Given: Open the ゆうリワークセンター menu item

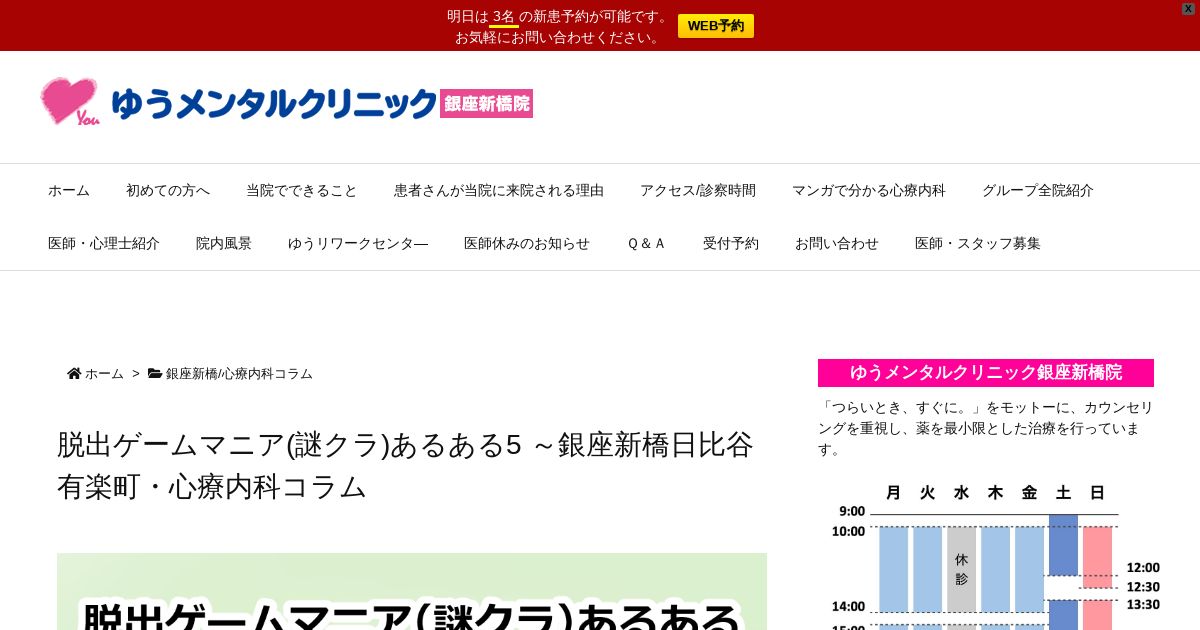Looking at the screenshot, I should point(358,243).
